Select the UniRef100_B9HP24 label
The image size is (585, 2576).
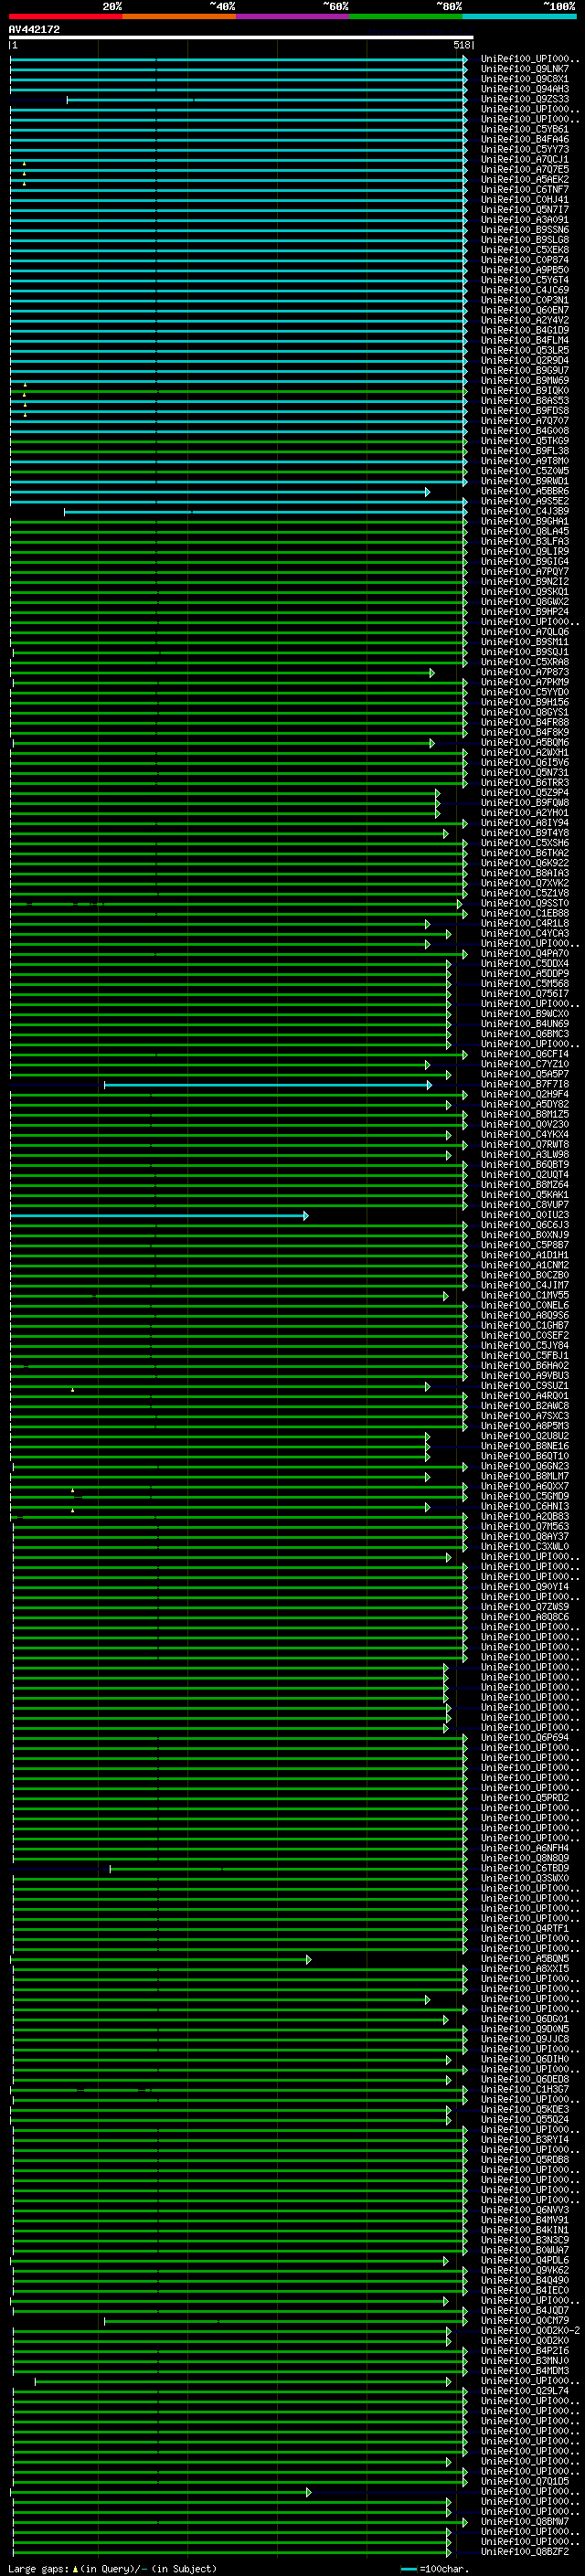click(x=525, y=612)
